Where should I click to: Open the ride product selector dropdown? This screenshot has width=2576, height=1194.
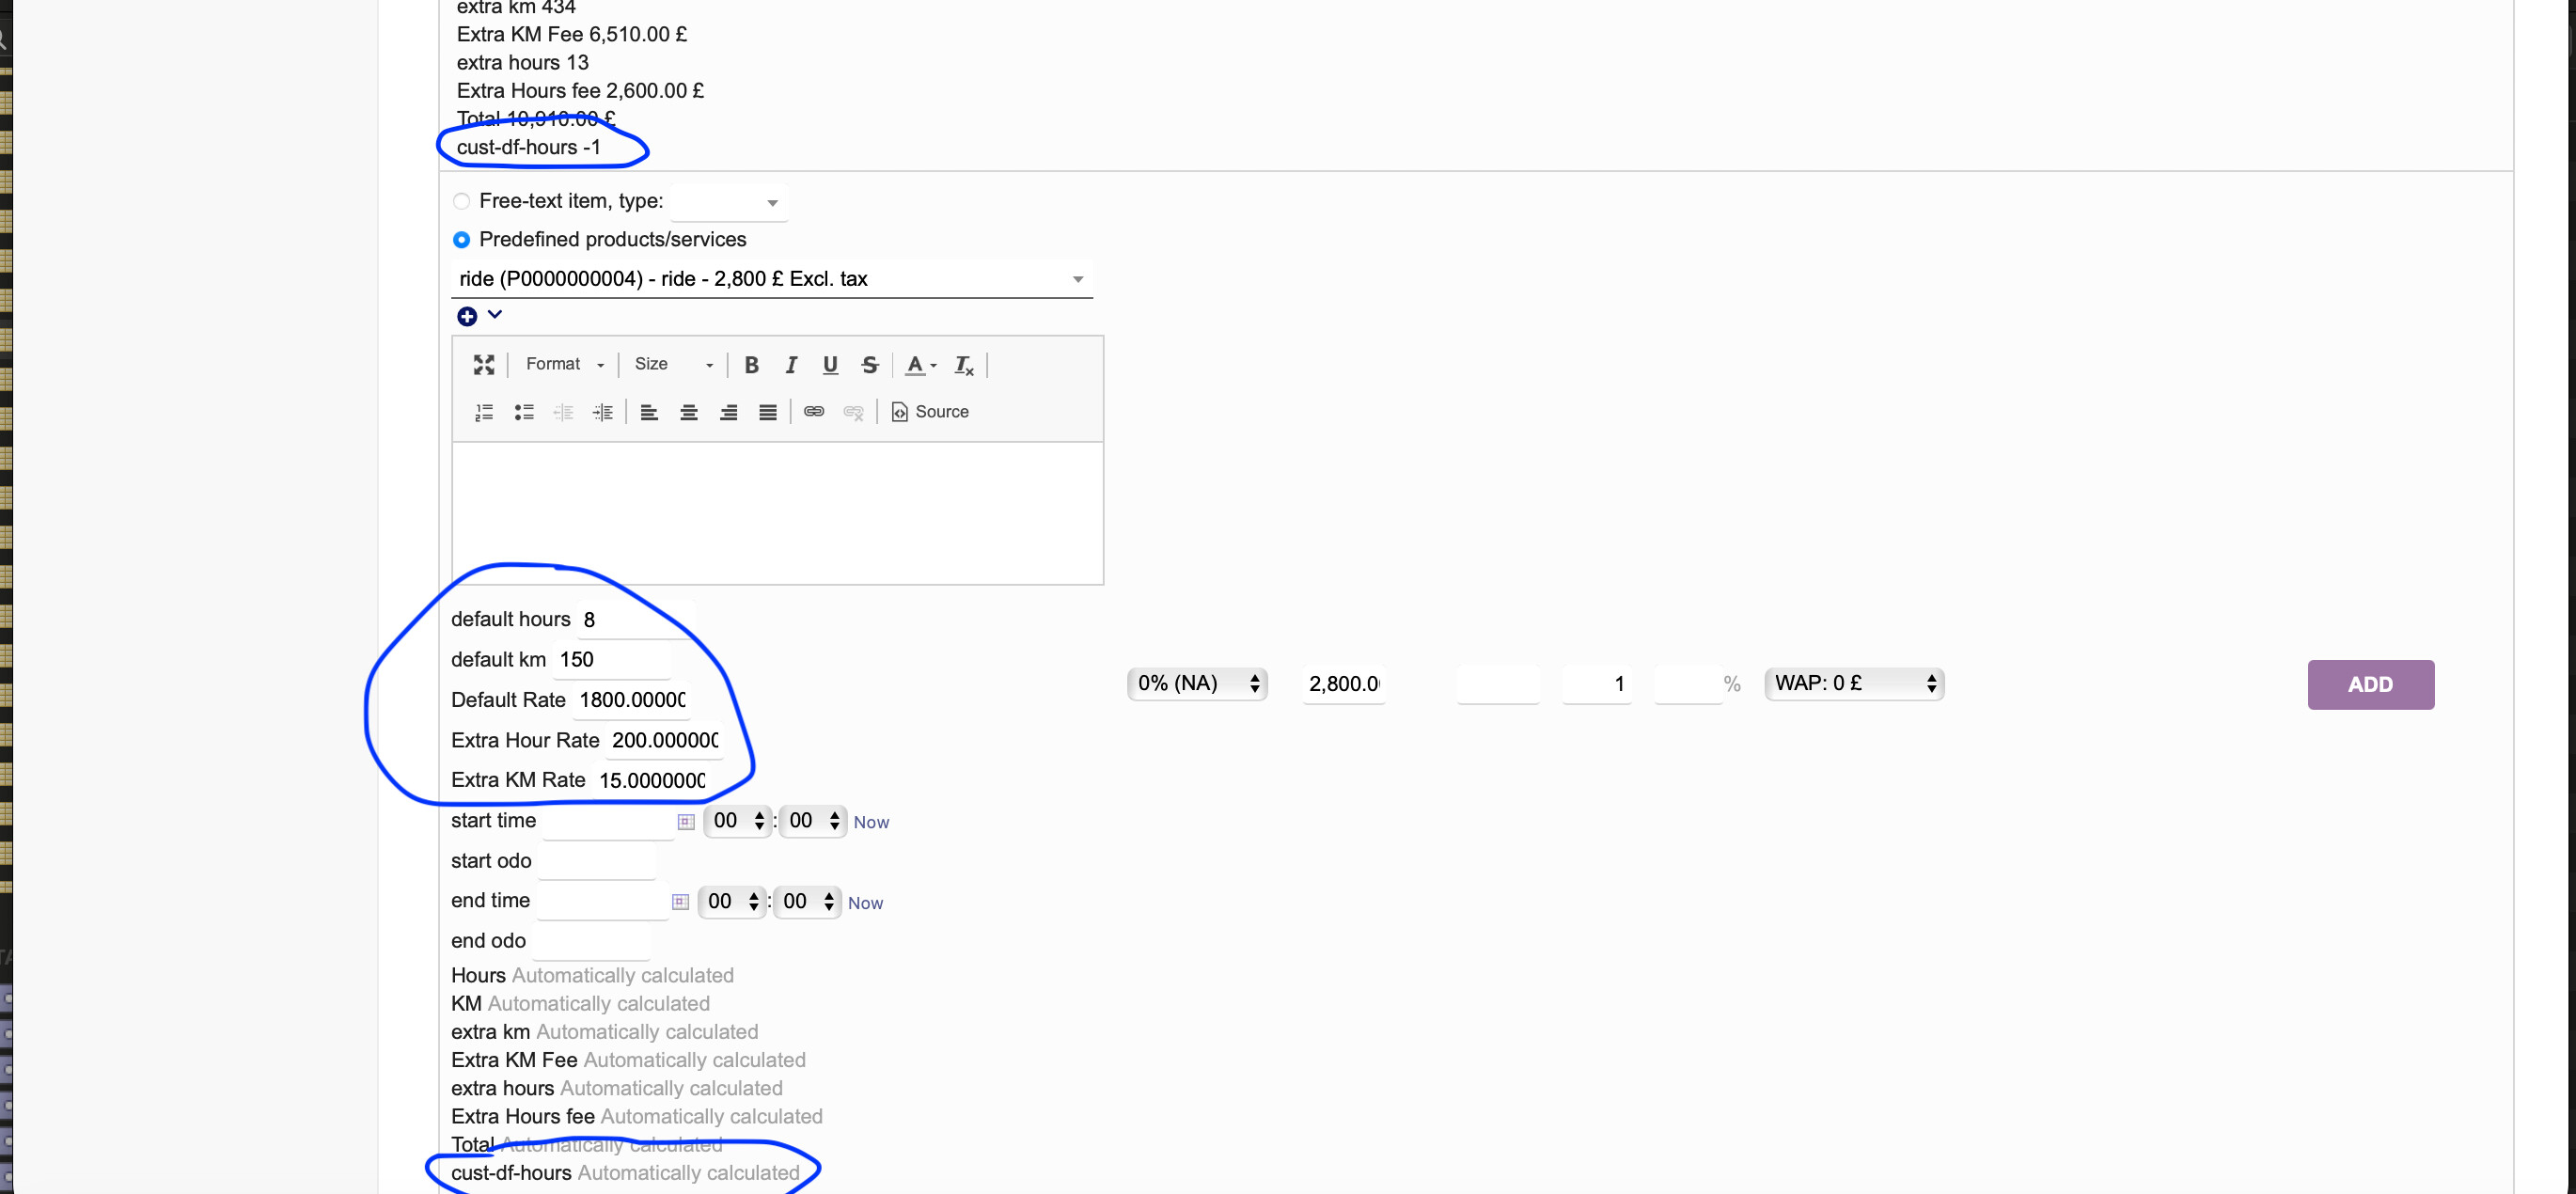(x=771, y=279)
